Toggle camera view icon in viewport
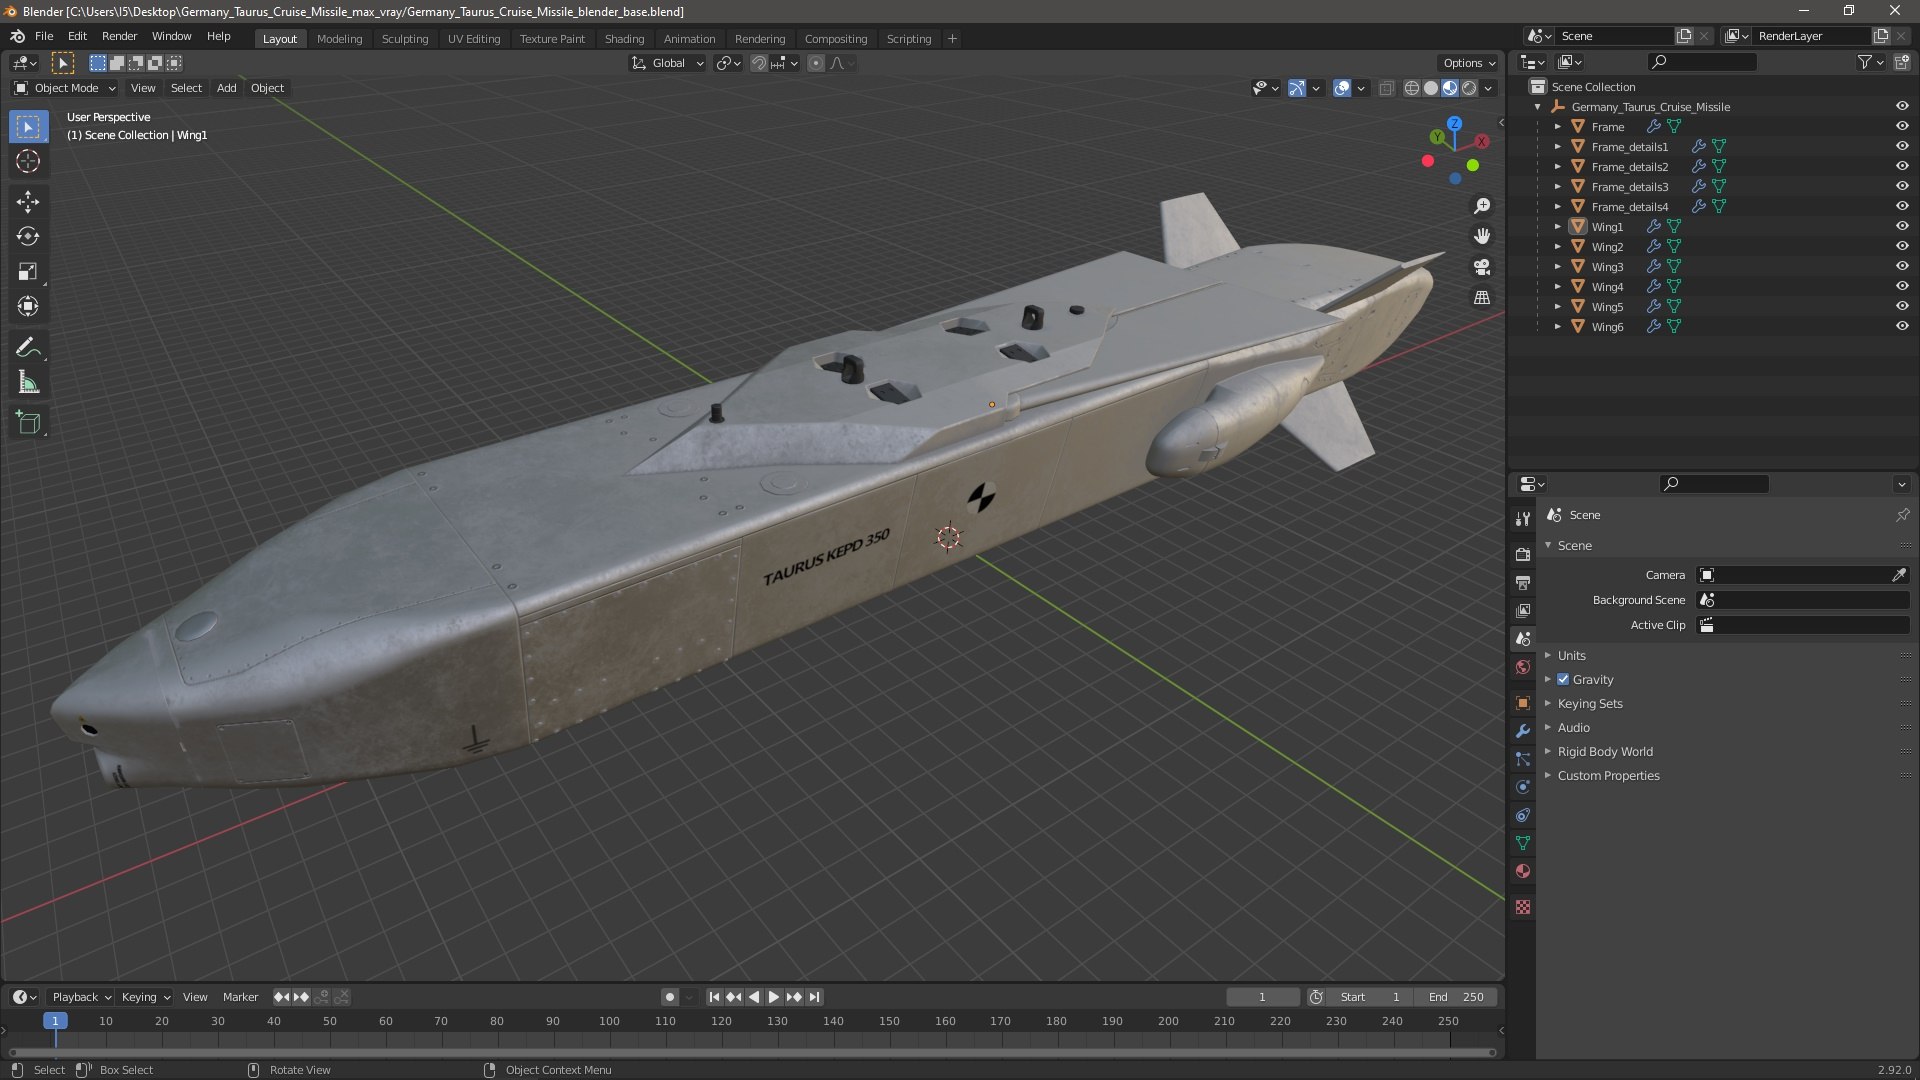Viewport: 1920px width, 1080px height. coord(1482,267)
